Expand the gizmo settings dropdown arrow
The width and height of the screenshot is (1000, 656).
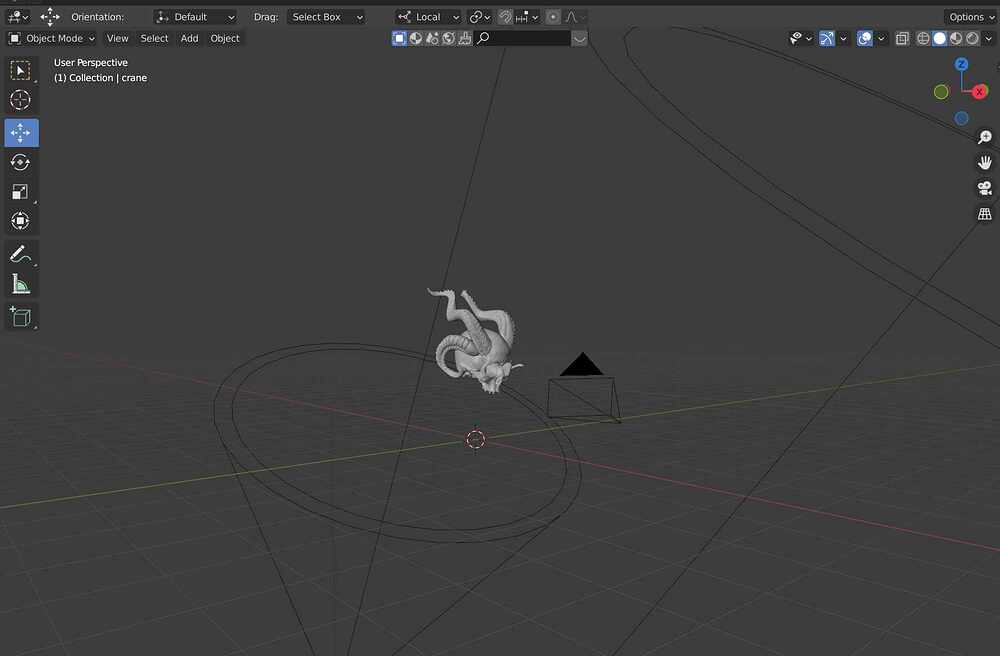tap(843, 38)
